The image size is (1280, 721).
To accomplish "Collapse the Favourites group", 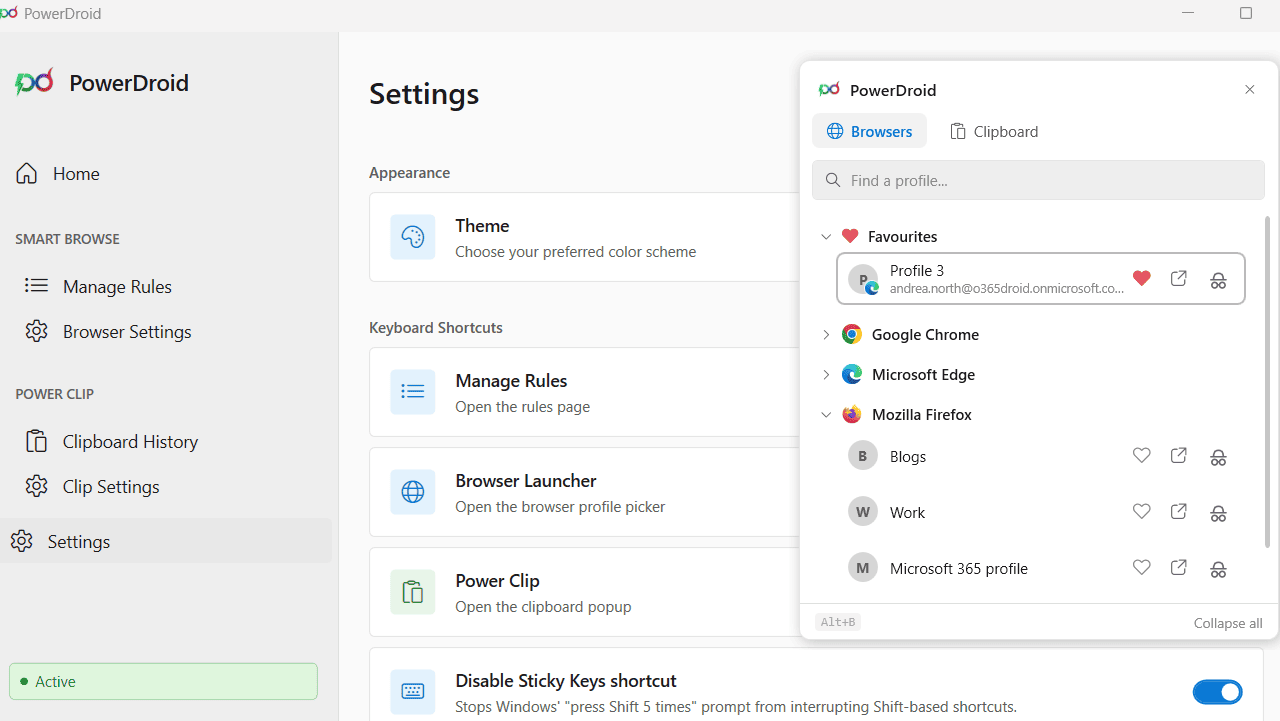I will click(826, 236).
